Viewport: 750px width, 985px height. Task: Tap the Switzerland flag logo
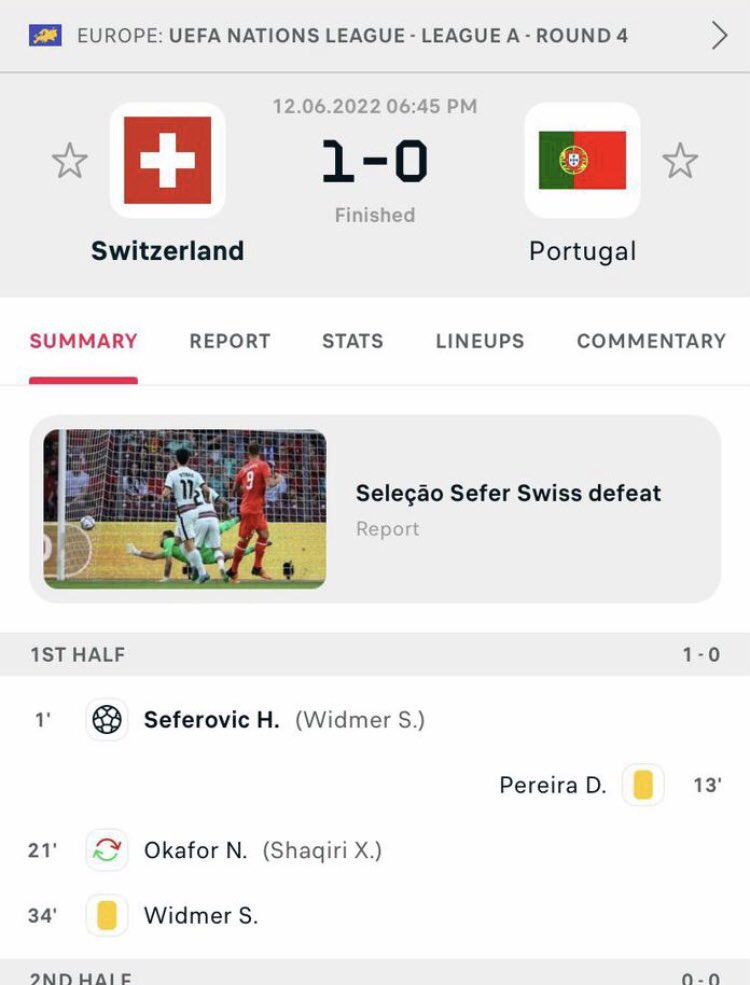coord(167,160)
